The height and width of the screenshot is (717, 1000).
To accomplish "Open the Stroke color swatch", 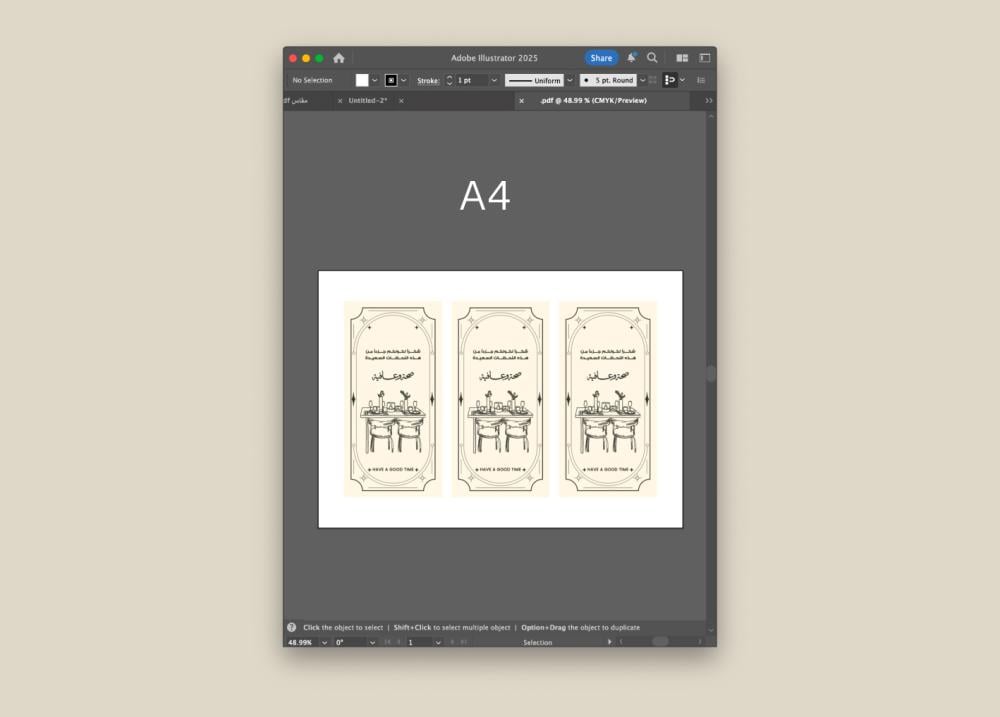I will tap(391, 80).
